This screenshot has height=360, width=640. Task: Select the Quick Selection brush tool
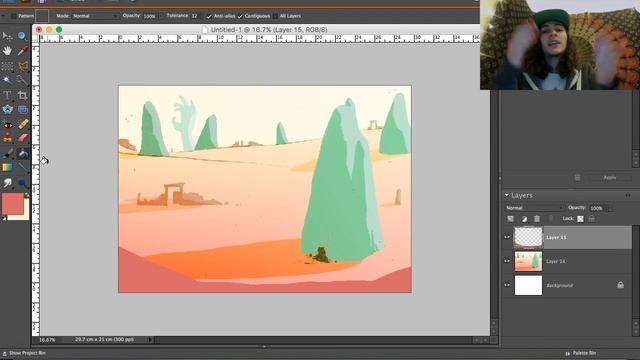[x=22, y=80]
